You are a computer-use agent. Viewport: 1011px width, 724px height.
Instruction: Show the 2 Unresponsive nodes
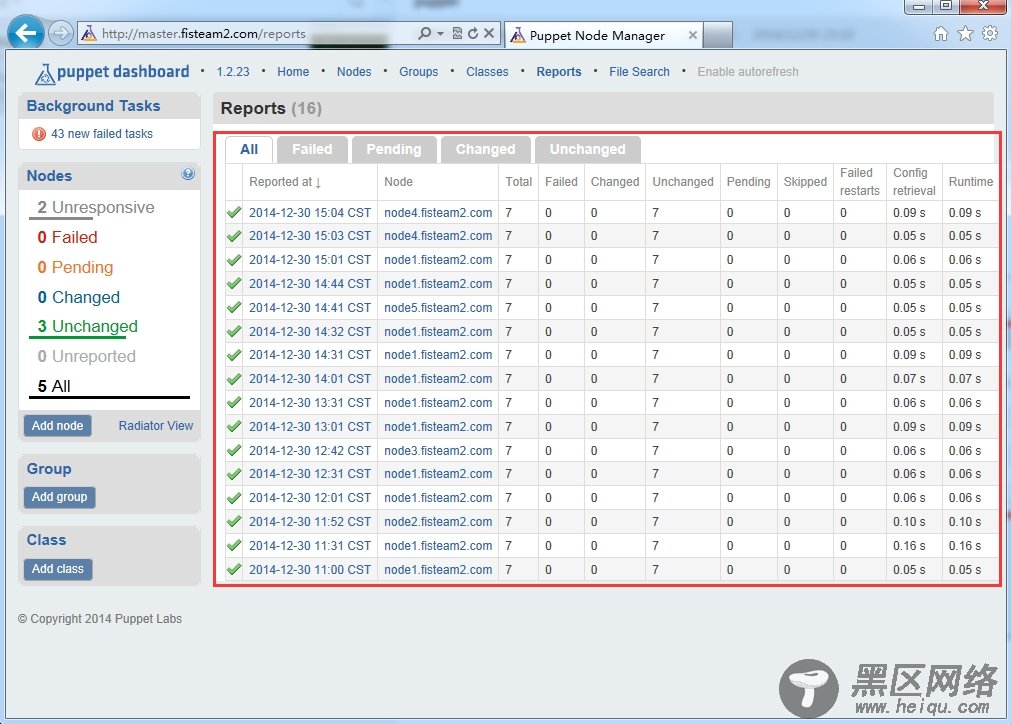pos(96,208)
